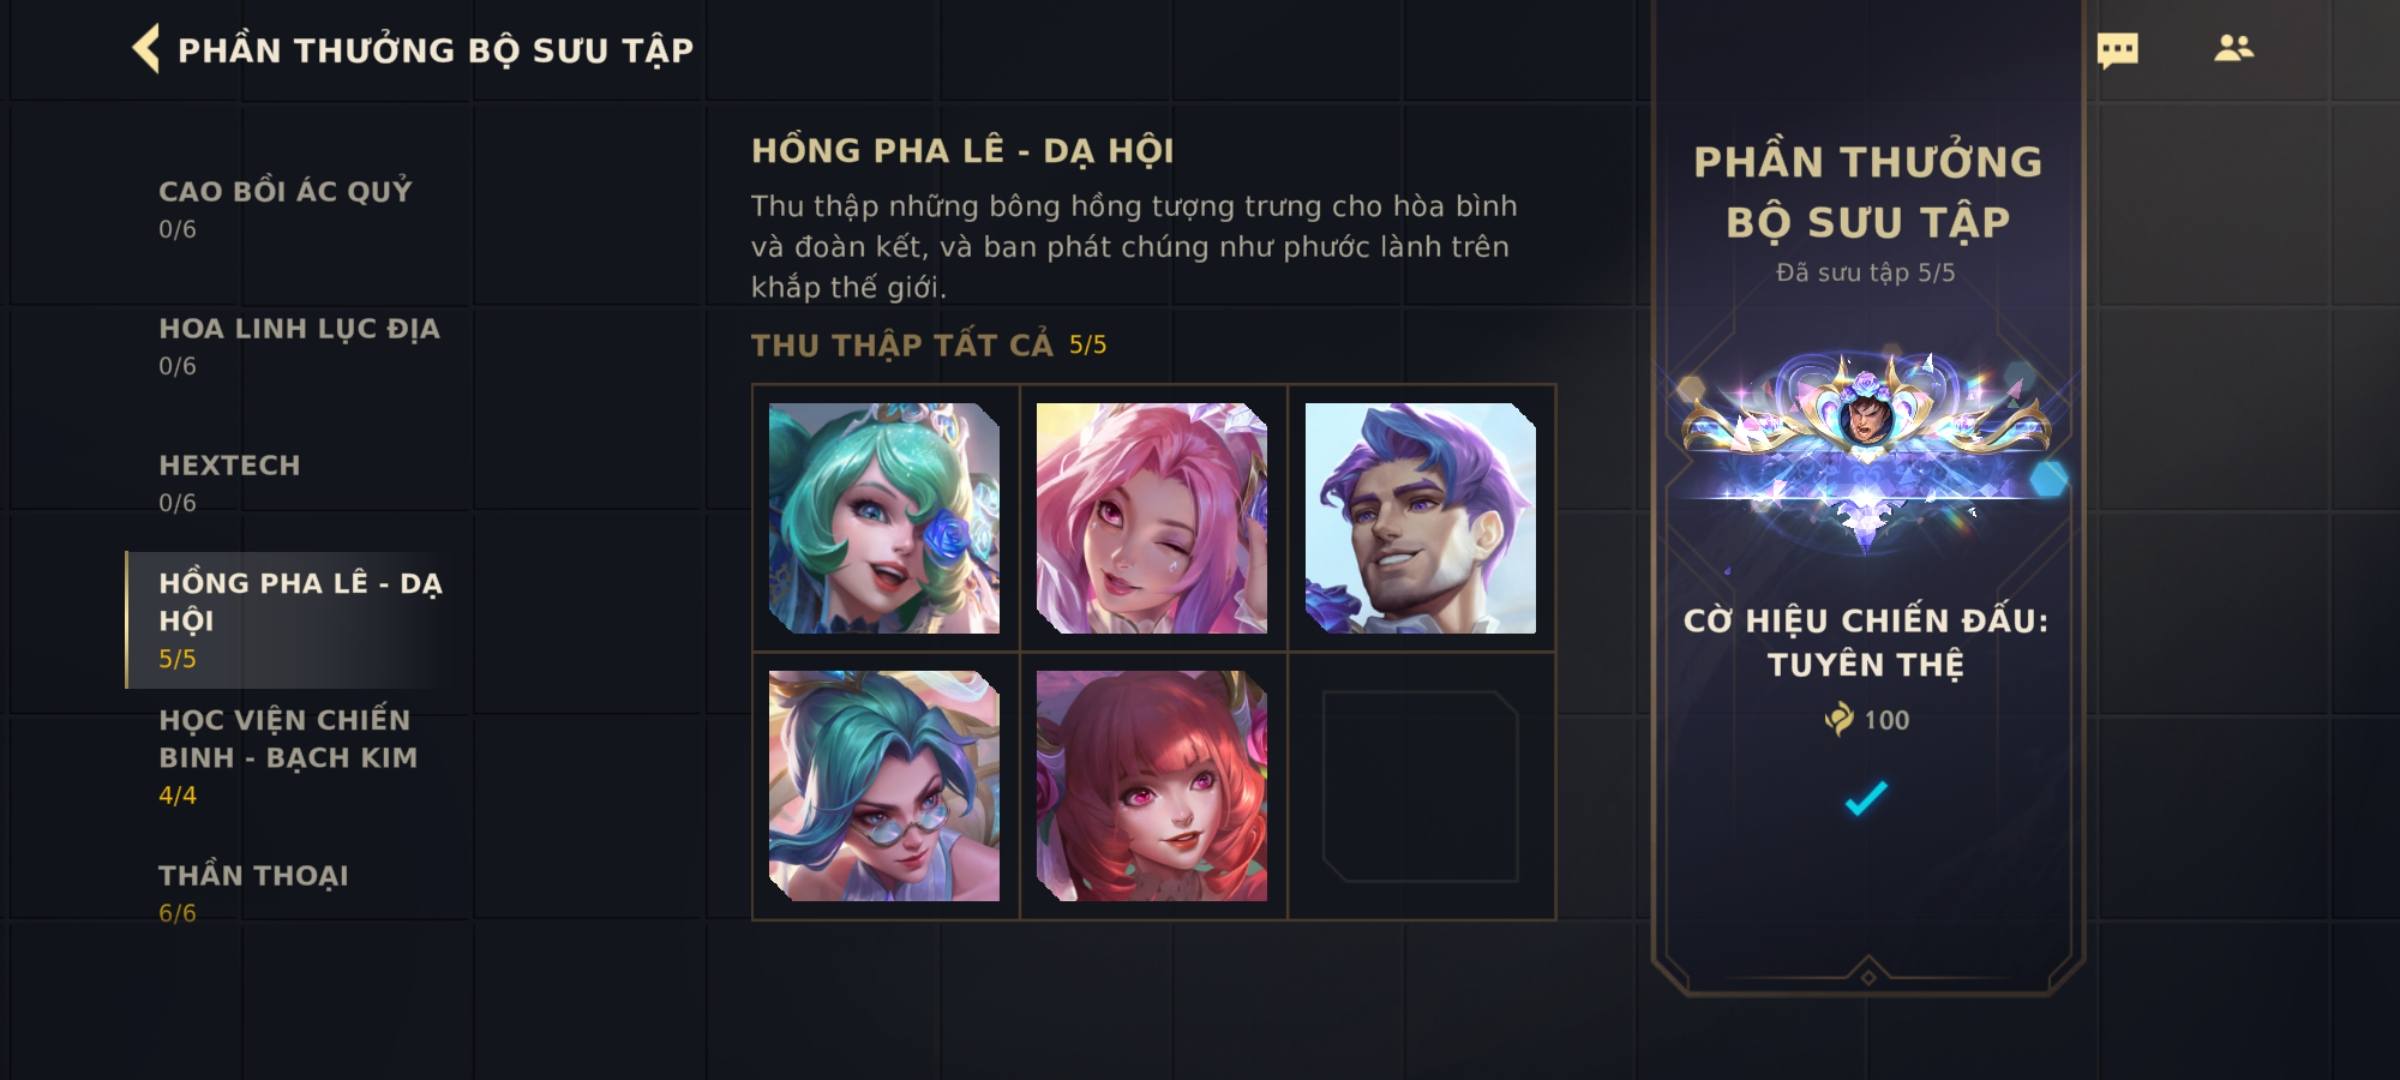Click the blue claimed checkmark
2400x1080 pixels.
point(1866,798)
